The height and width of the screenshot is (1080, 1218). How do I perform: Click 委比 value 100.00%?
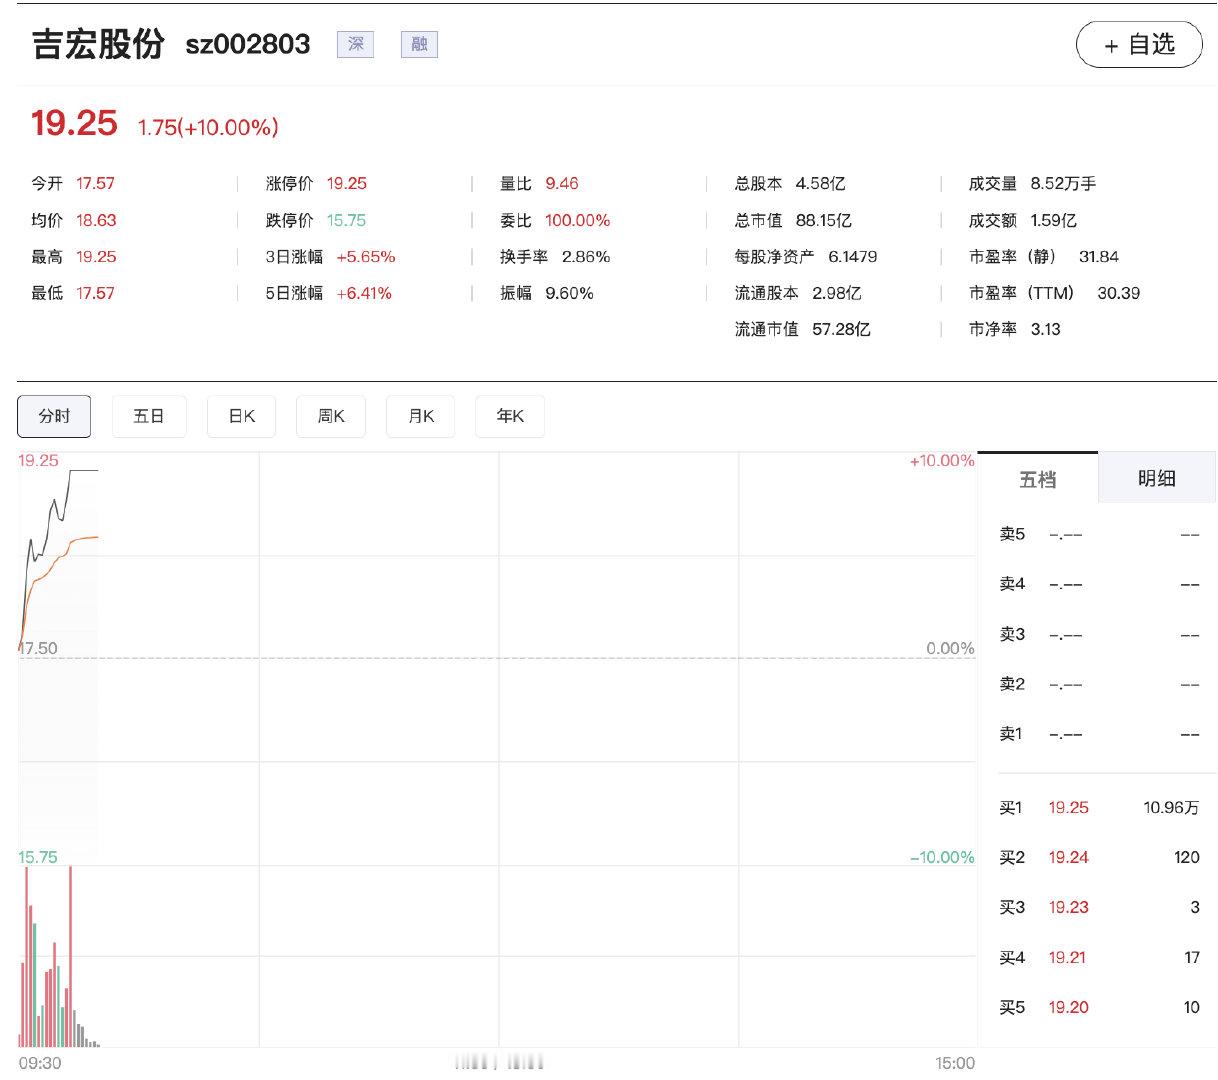pos(577,221)
